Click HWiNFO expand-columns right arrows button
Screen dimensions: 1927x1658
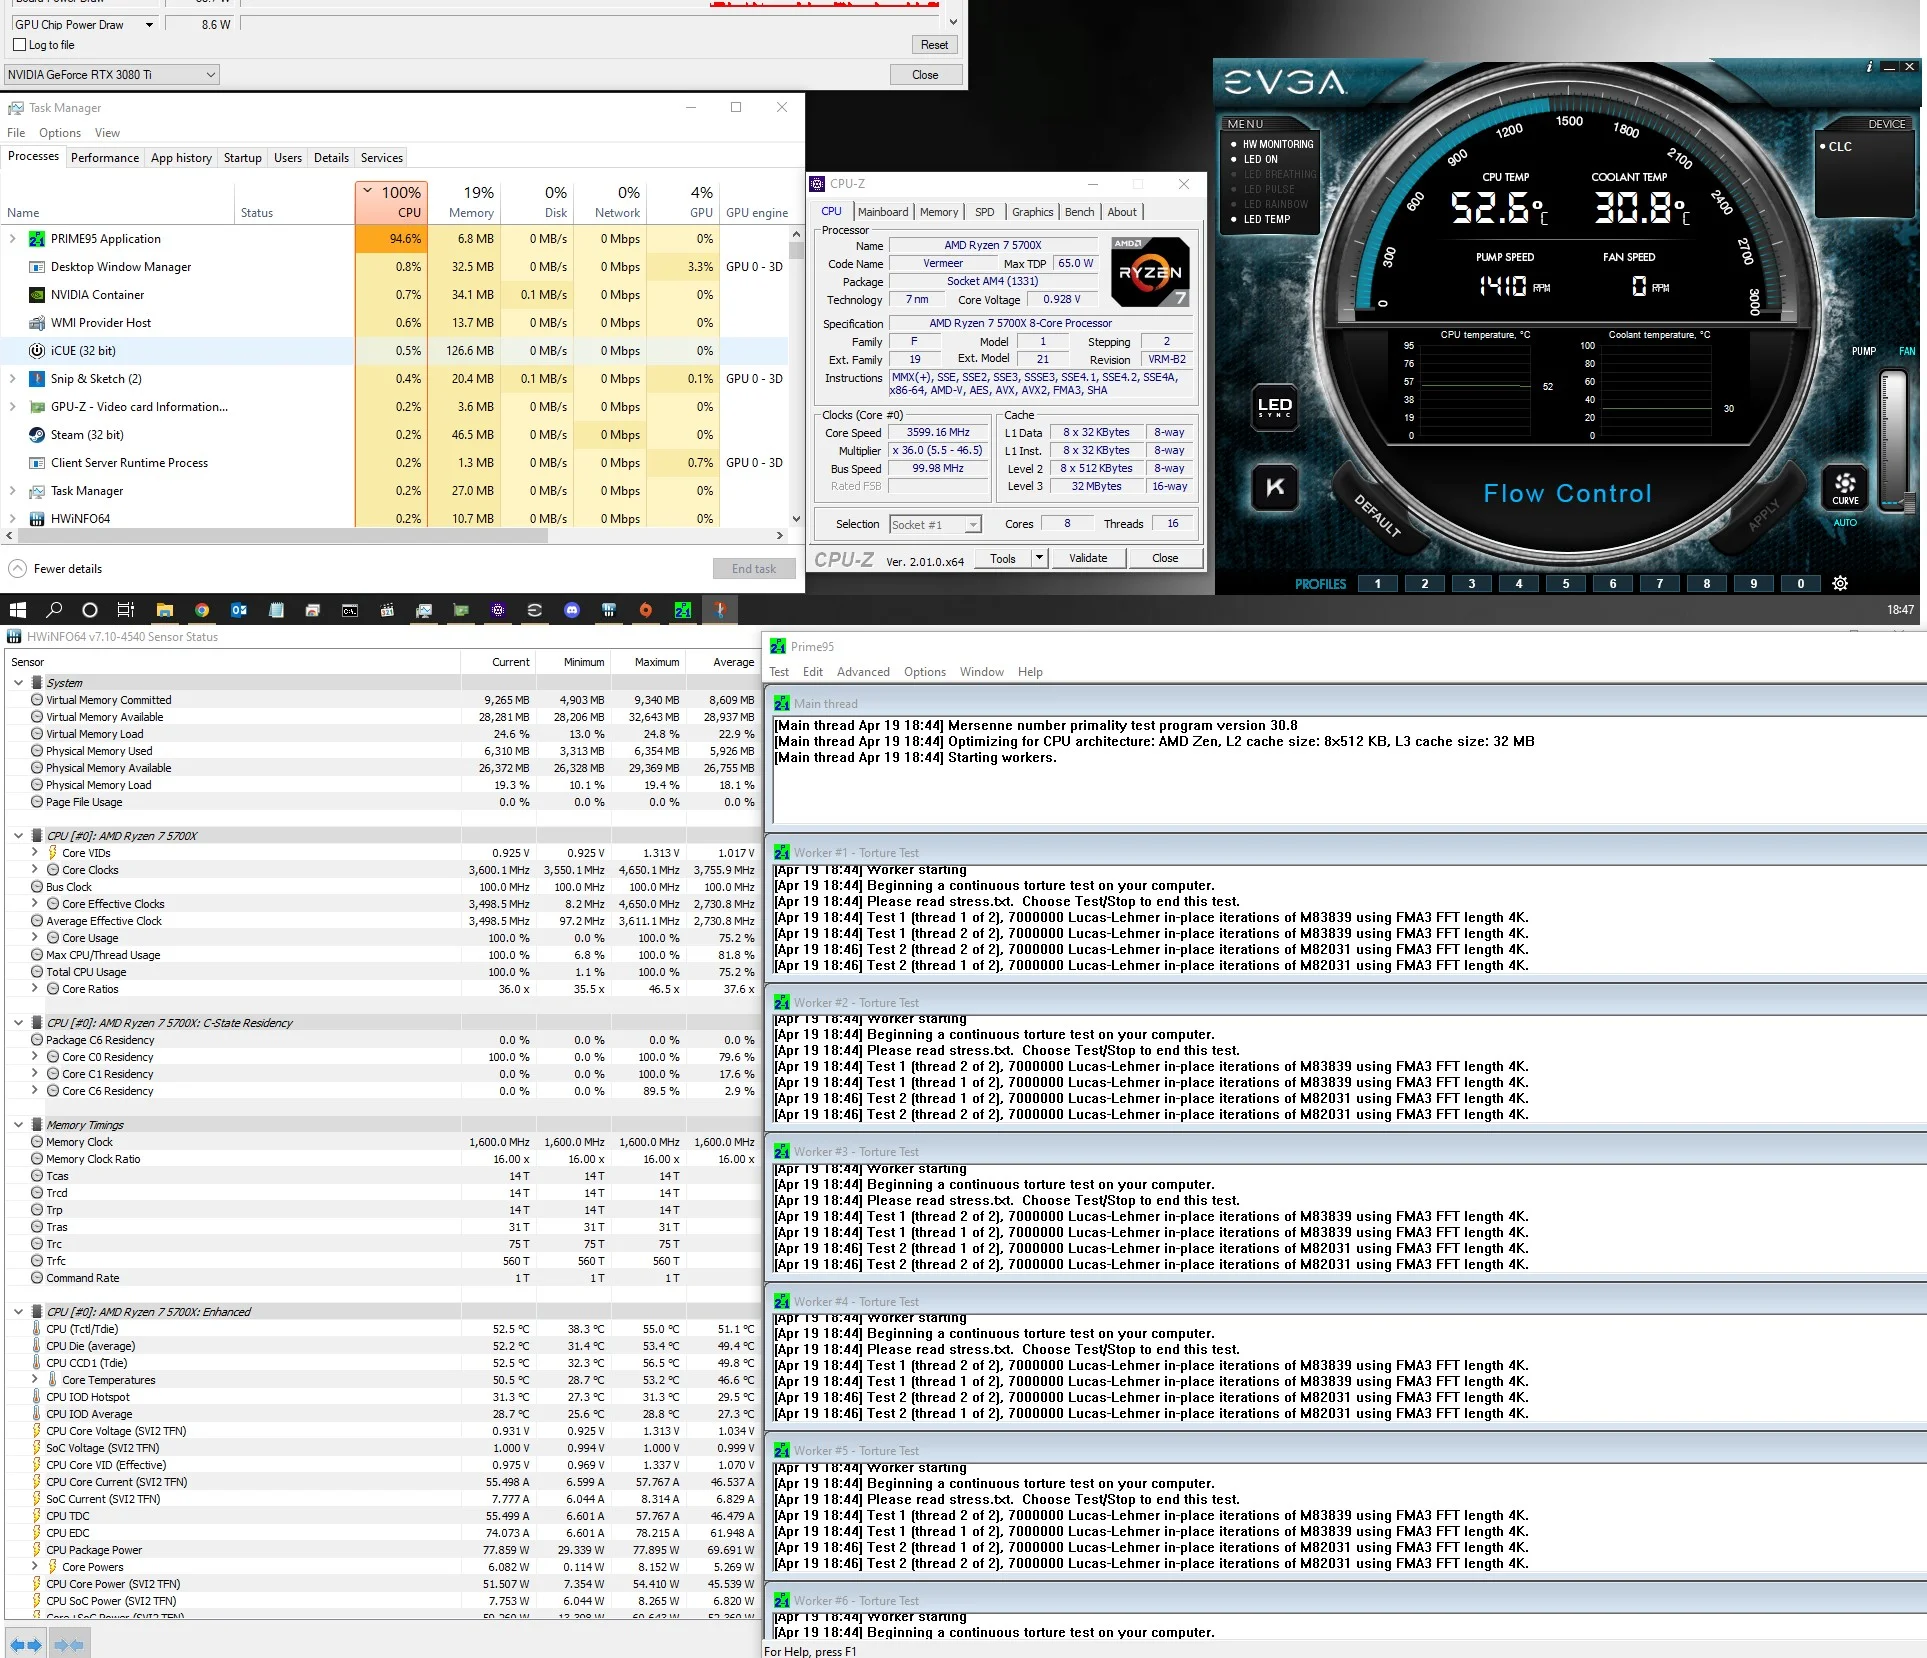(26, 1644)
